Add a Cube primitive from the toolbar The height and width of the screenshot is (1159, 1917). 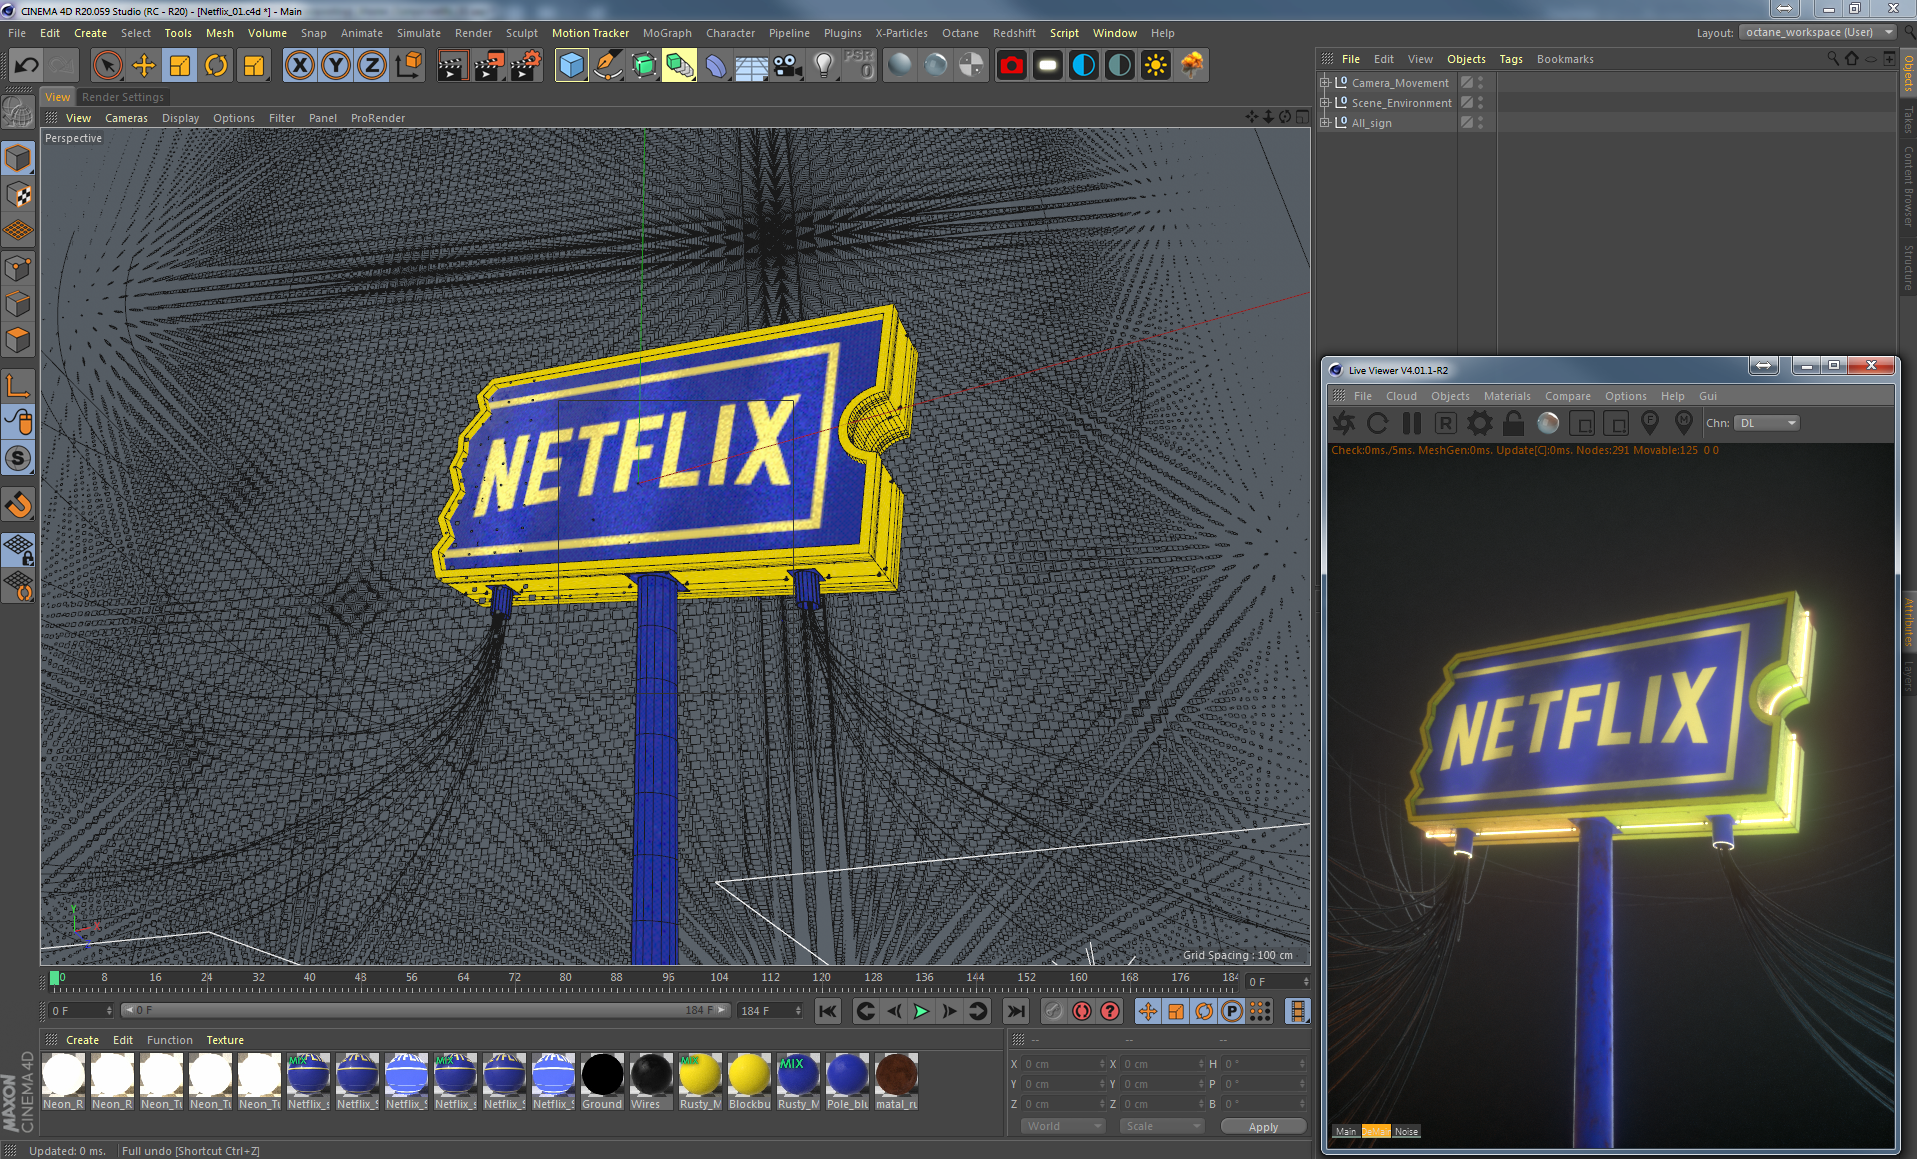pos(571,65)
